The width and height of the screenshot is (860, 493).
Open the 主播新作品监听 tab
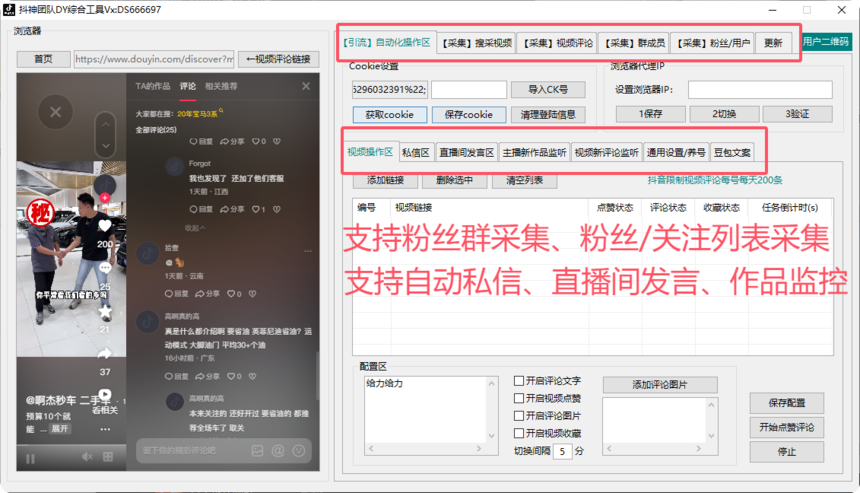pyautogui.click(x=534, y=152)
